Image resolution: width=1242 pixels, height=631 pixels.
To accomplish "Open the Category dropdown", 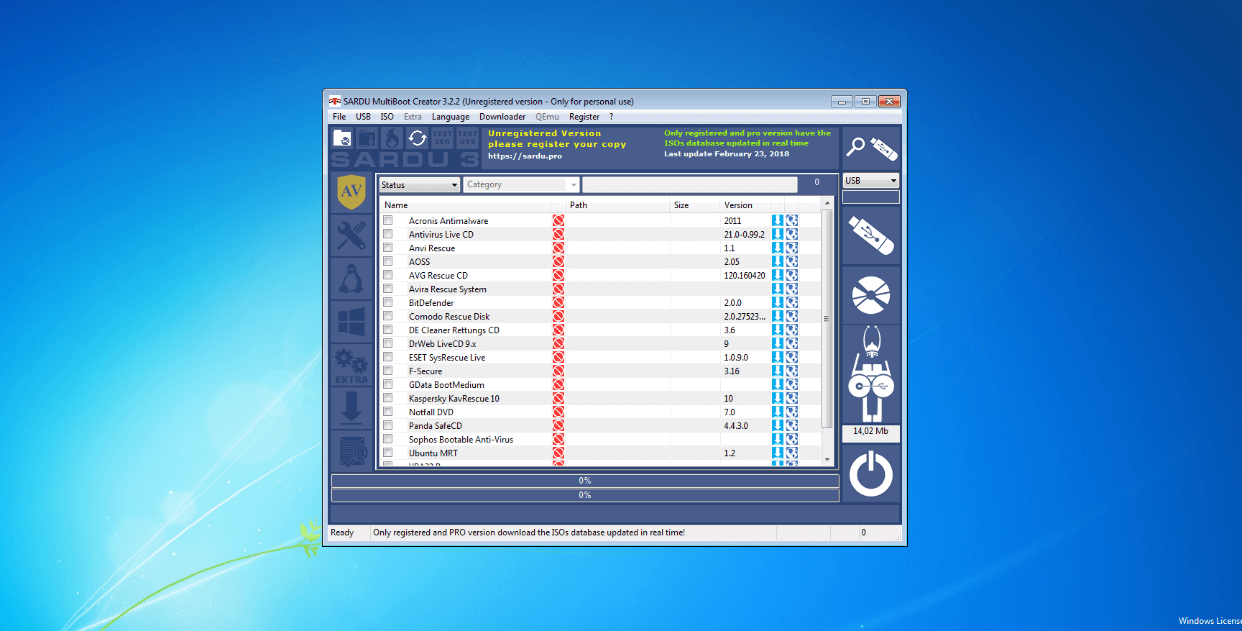I will click(521, 185).
